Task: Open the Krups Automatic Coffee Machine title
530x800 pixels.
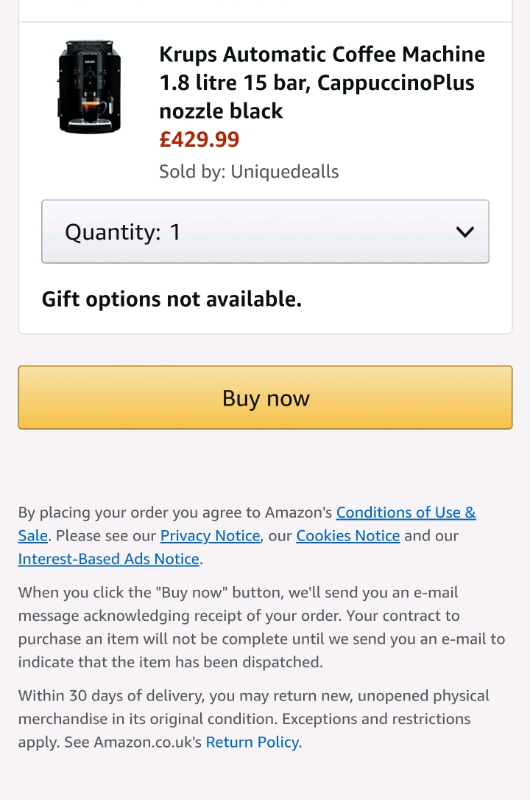Action: pyautogui.click(x=322, y=83)
